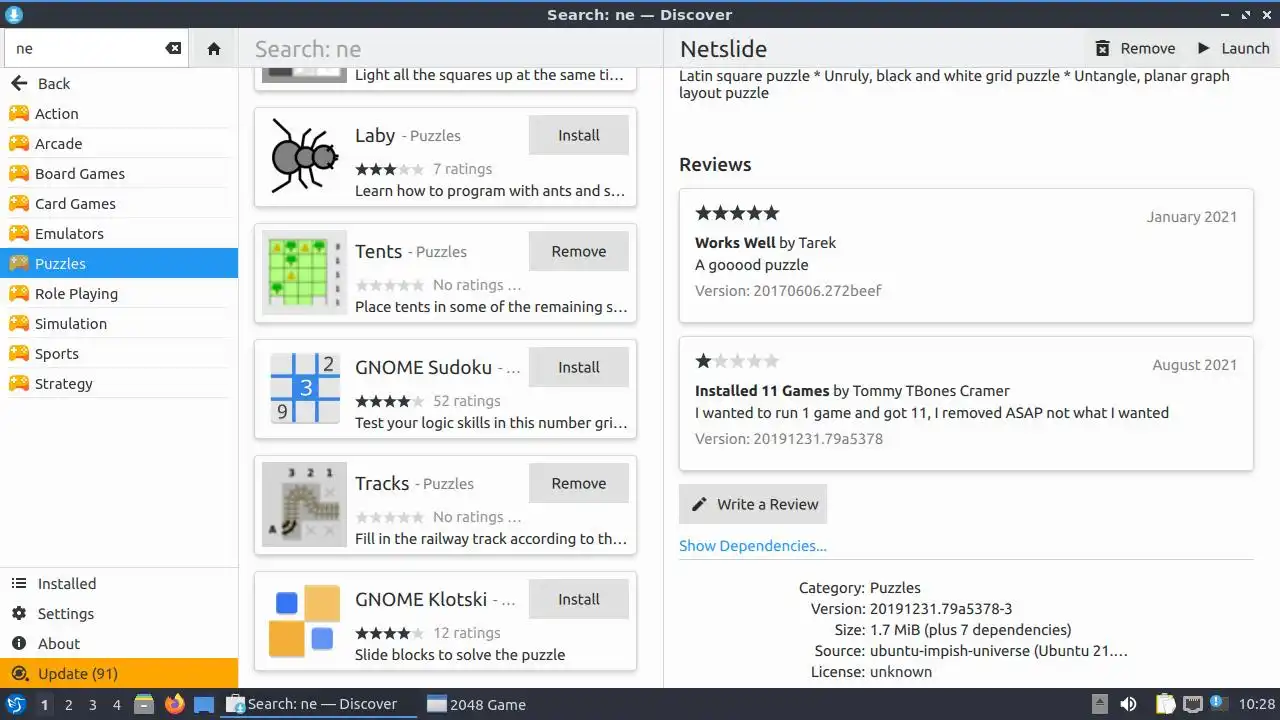
Task: Click the Emulators category gamepad icon
Action: point(18,234)
